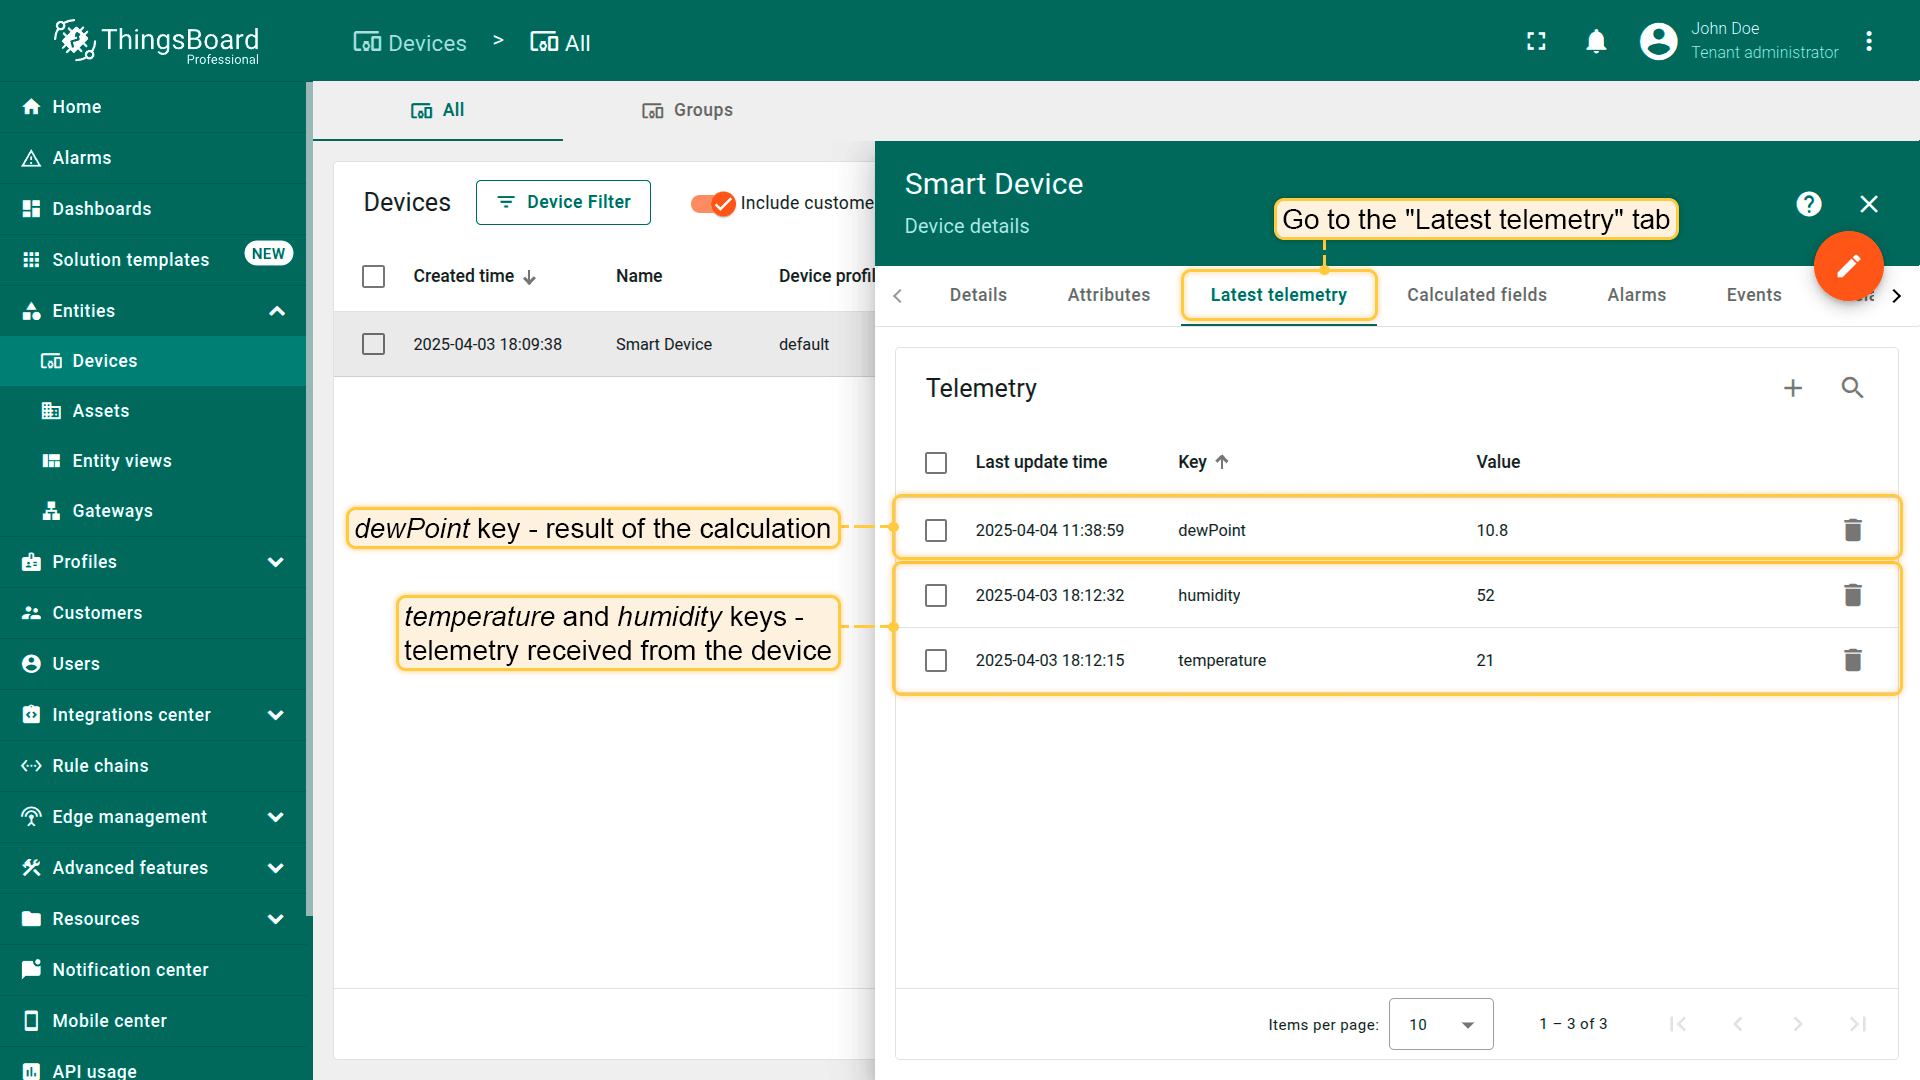Delete the dewPoint telemetry row

[1852, 530]
